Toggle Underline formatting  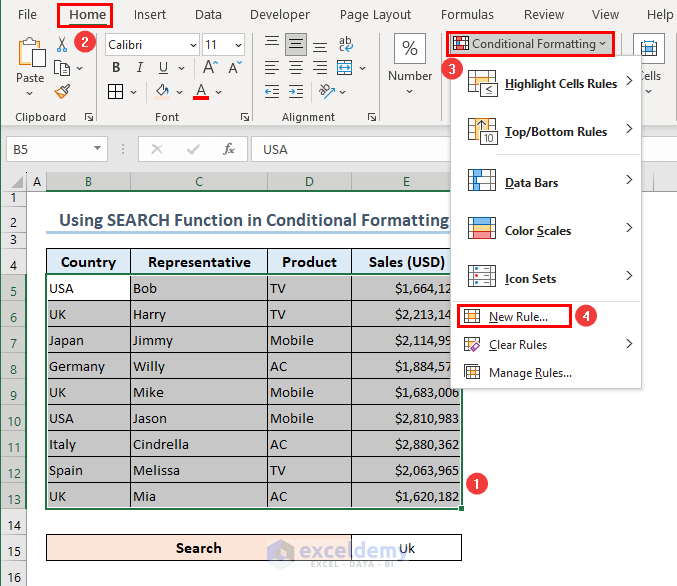point(162,68)
